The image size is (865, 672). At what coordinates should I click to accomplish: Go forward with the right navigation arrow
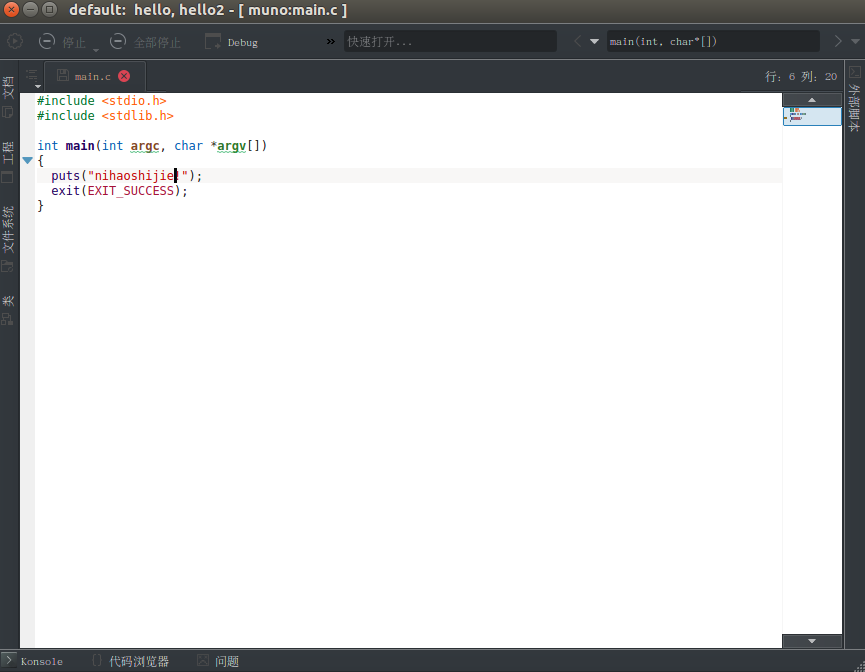point(838,41)
